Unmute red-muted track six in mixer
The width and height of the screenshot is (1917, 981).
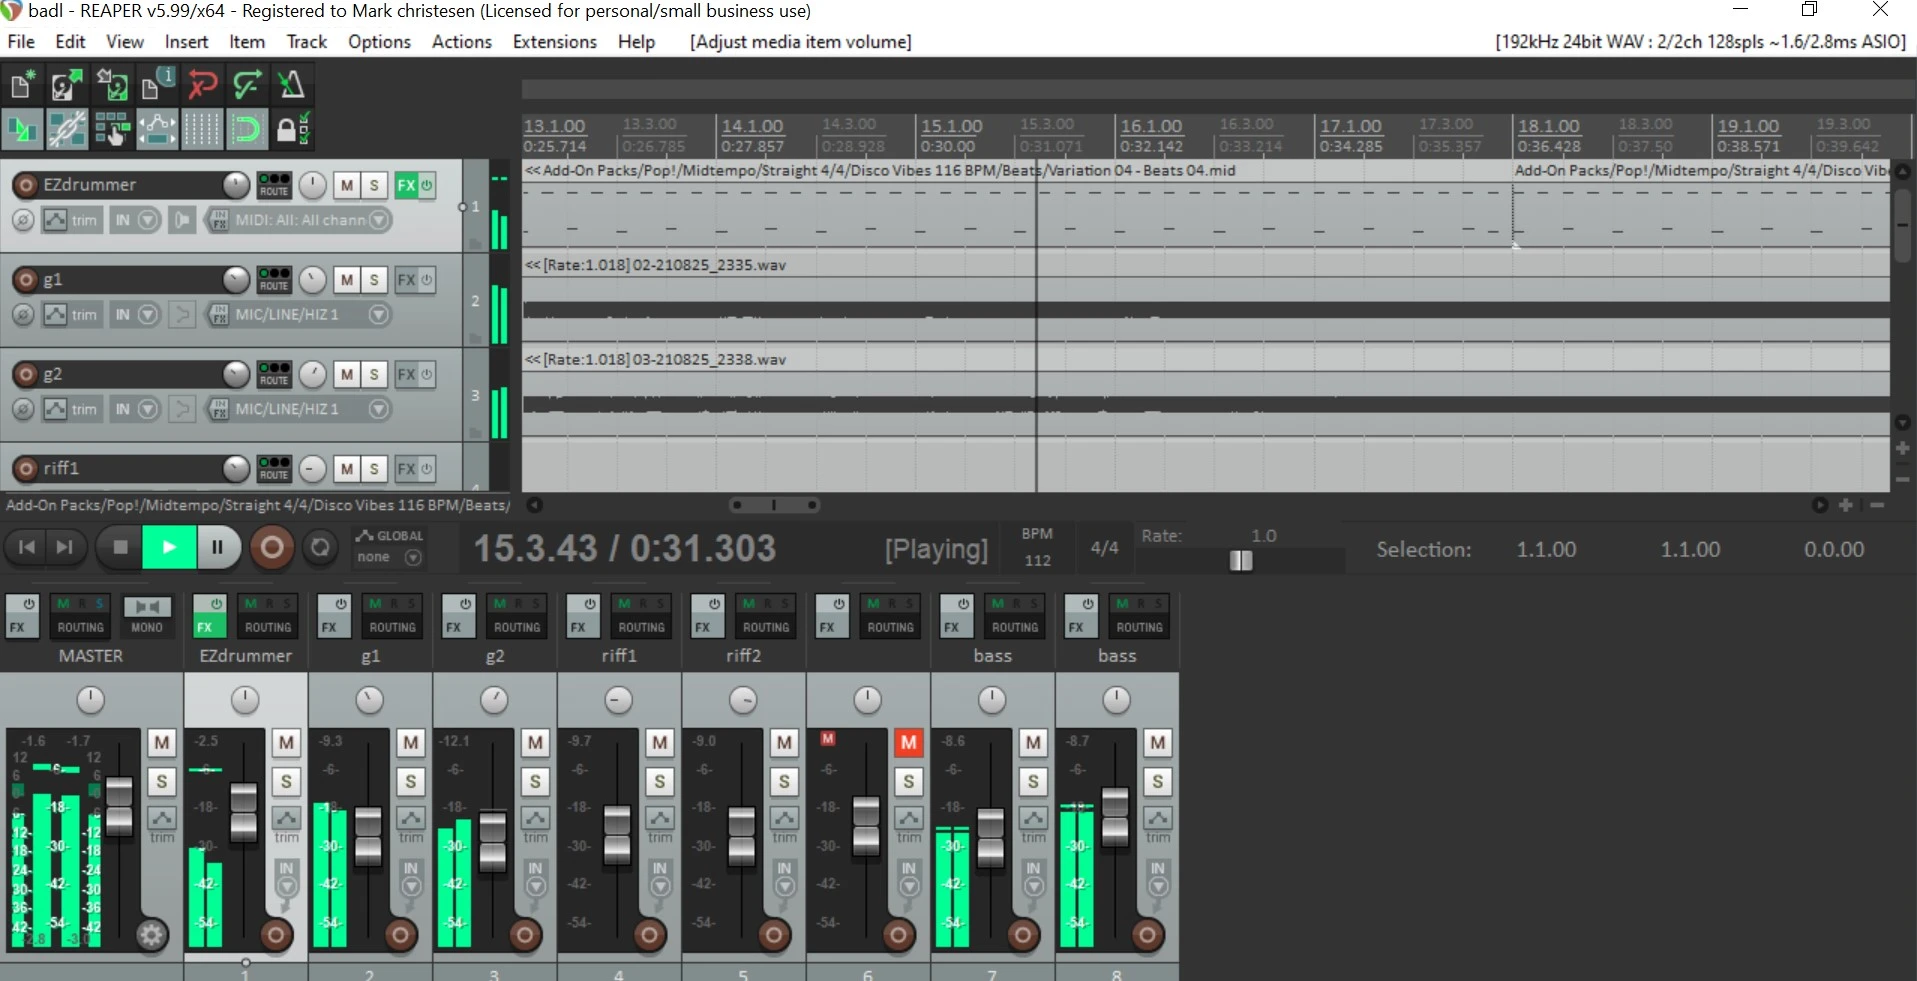pyautogui.click(x=908, y=742)
